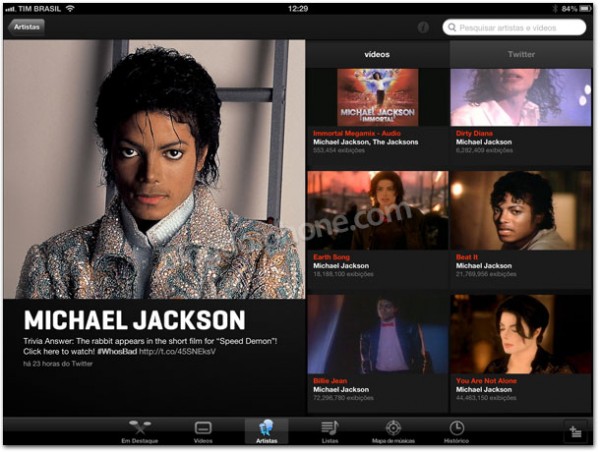Open the Immortal Megamix video thumbnail
Viewport: 600px width, 452px height.
point(378,97)
